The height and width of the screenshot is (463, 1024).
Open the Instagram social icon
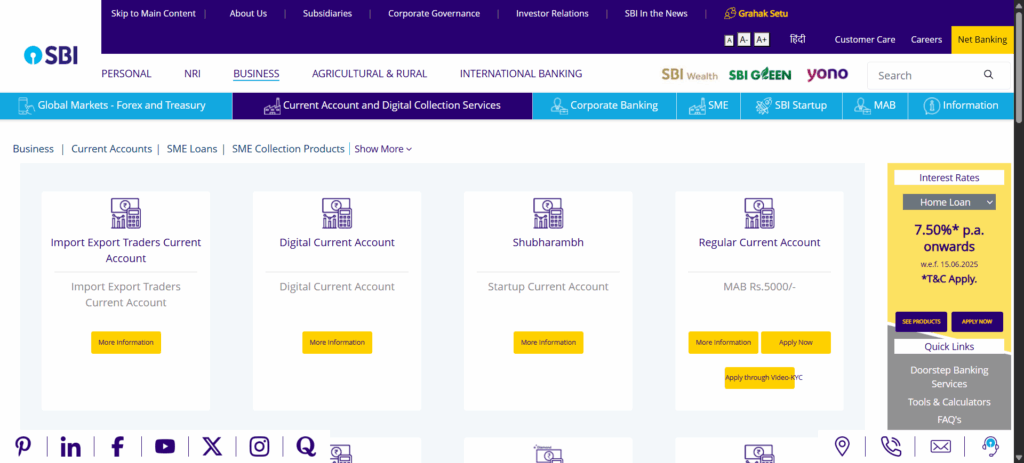click(259, 447)
